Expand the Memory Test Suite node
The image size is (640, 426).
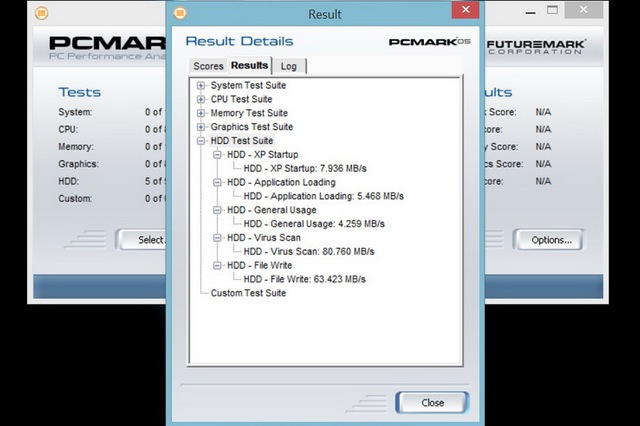tap(200, 113)
